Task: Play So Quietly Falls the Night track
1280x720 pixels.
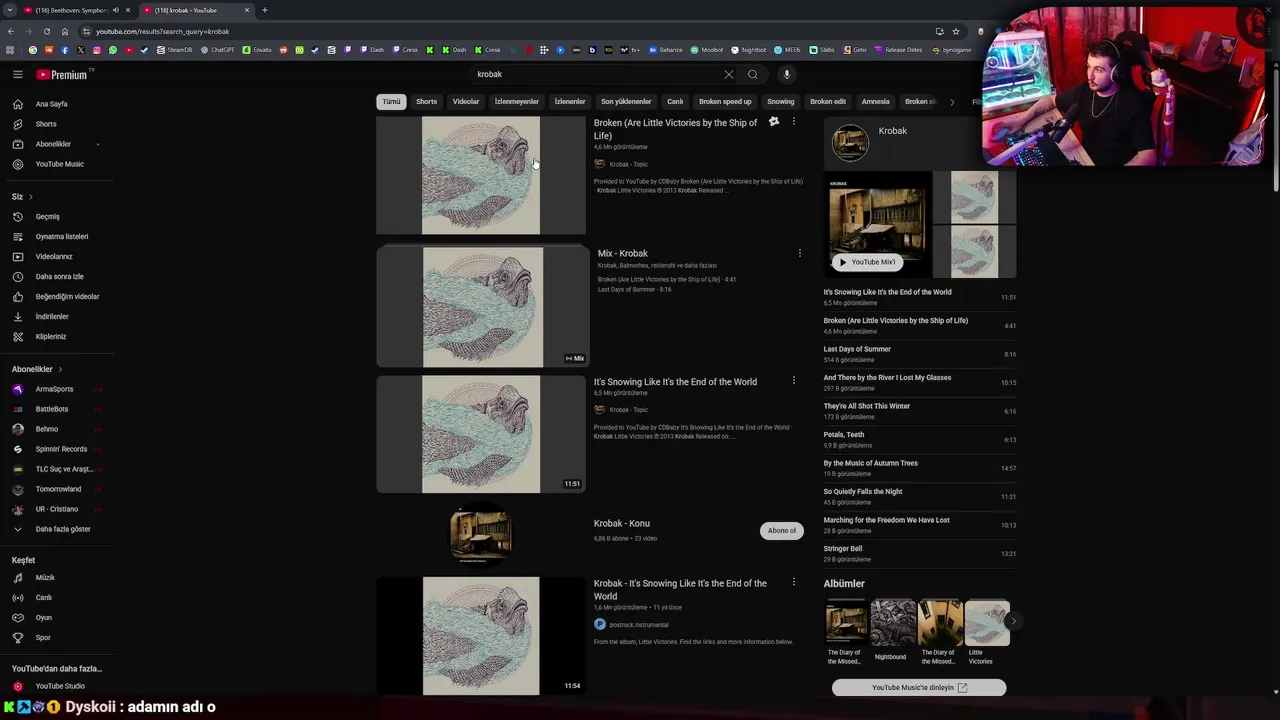Action: [x=919, y=497]
